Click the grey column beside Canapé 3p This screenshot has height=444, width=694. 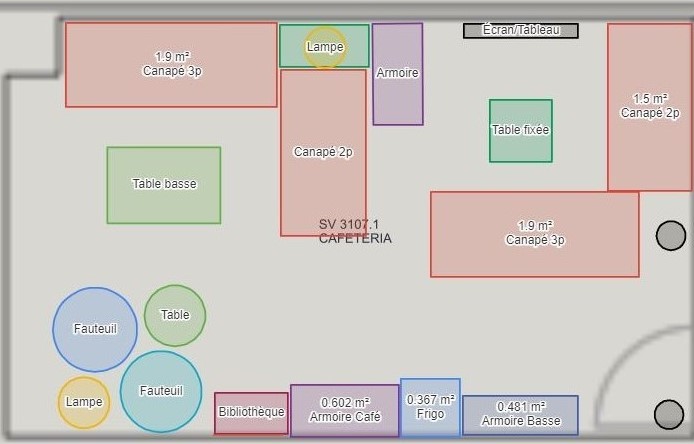point(671,236)
